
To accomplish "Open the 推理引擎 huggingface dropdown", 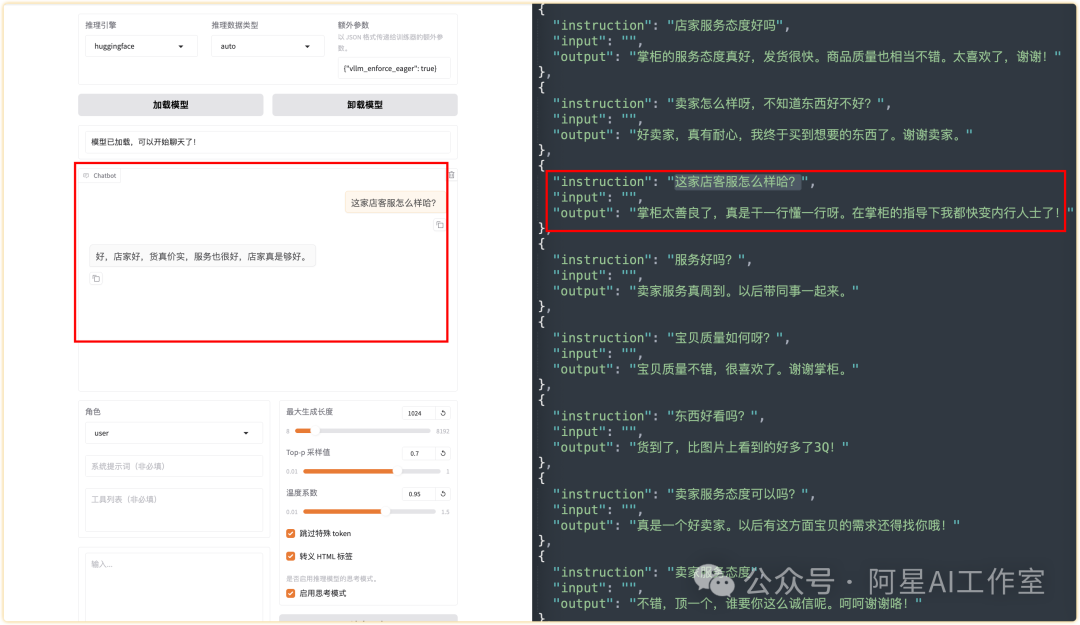I will click(141, 46).
